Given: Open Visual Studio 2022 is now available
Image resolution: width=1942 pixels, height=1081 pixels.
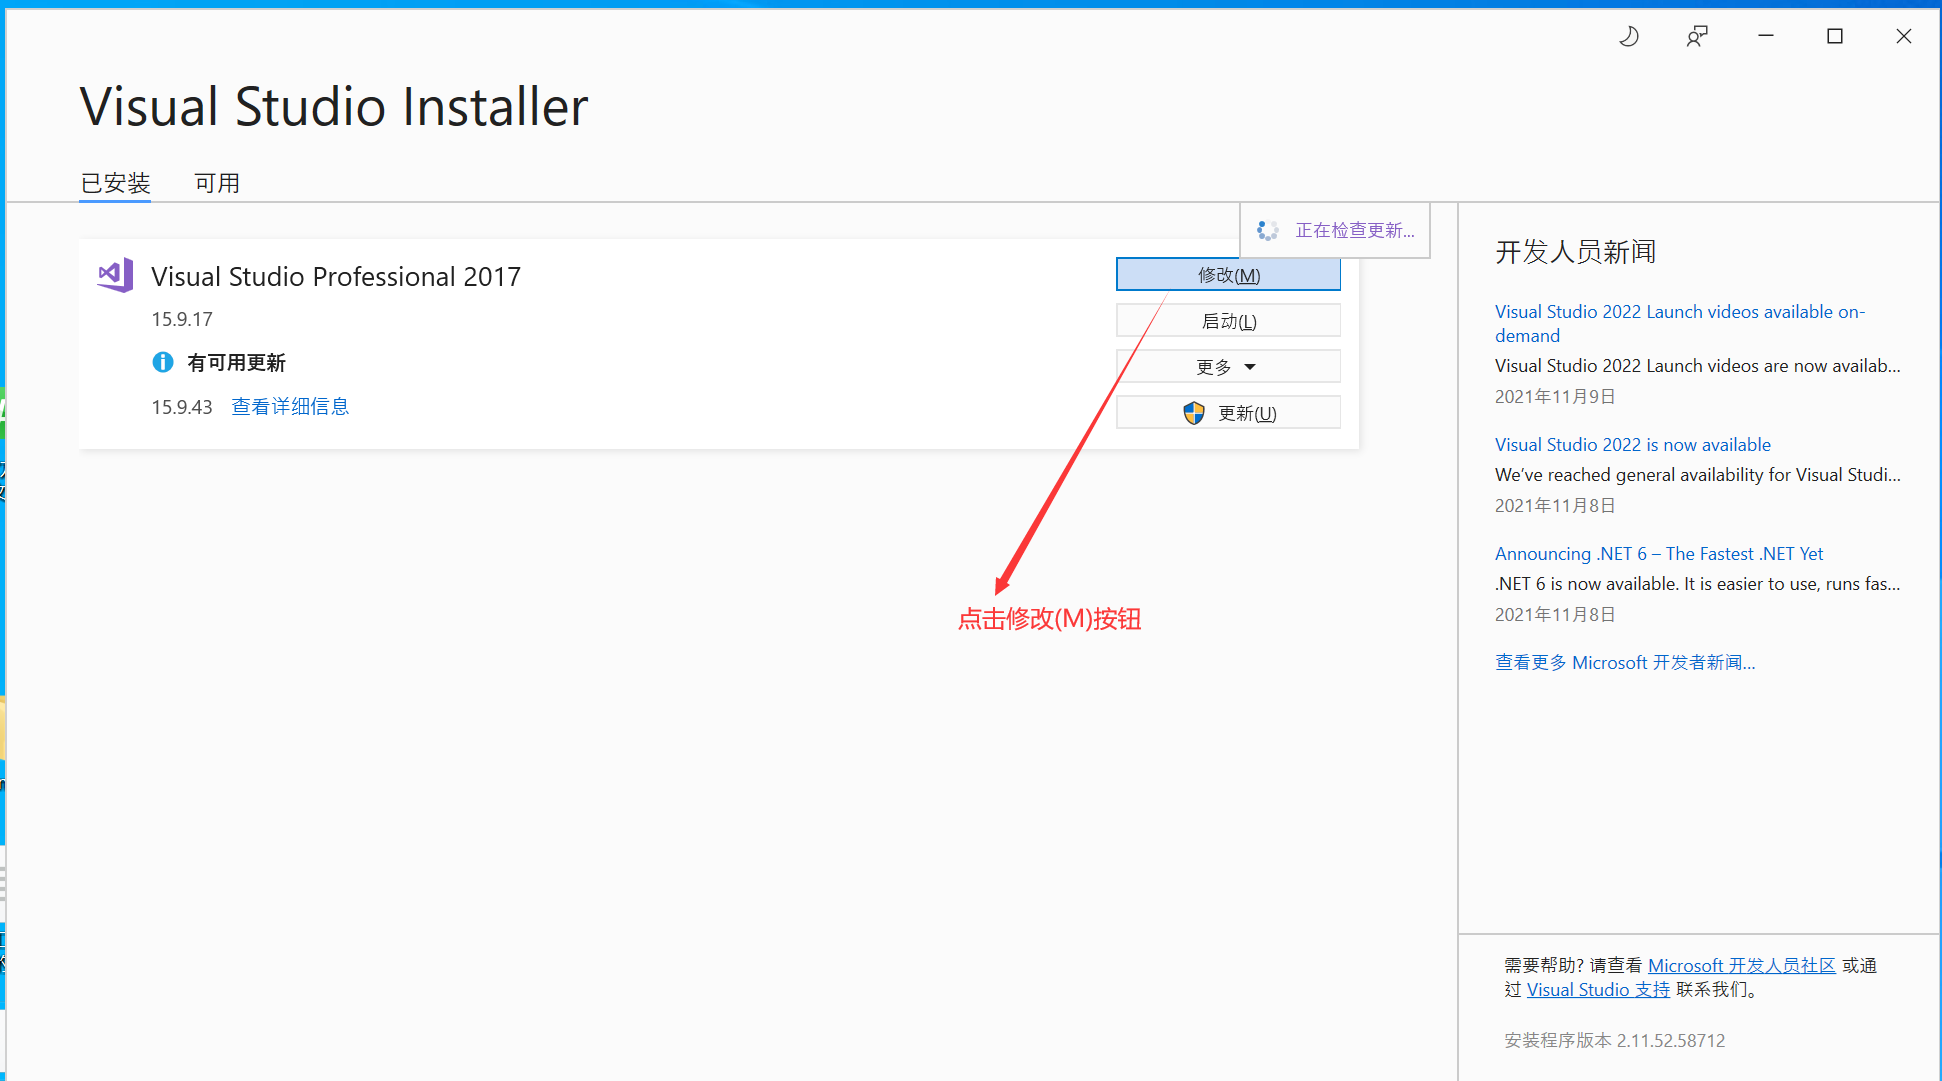Looking at the screenshot, I should click(1632, 444).
